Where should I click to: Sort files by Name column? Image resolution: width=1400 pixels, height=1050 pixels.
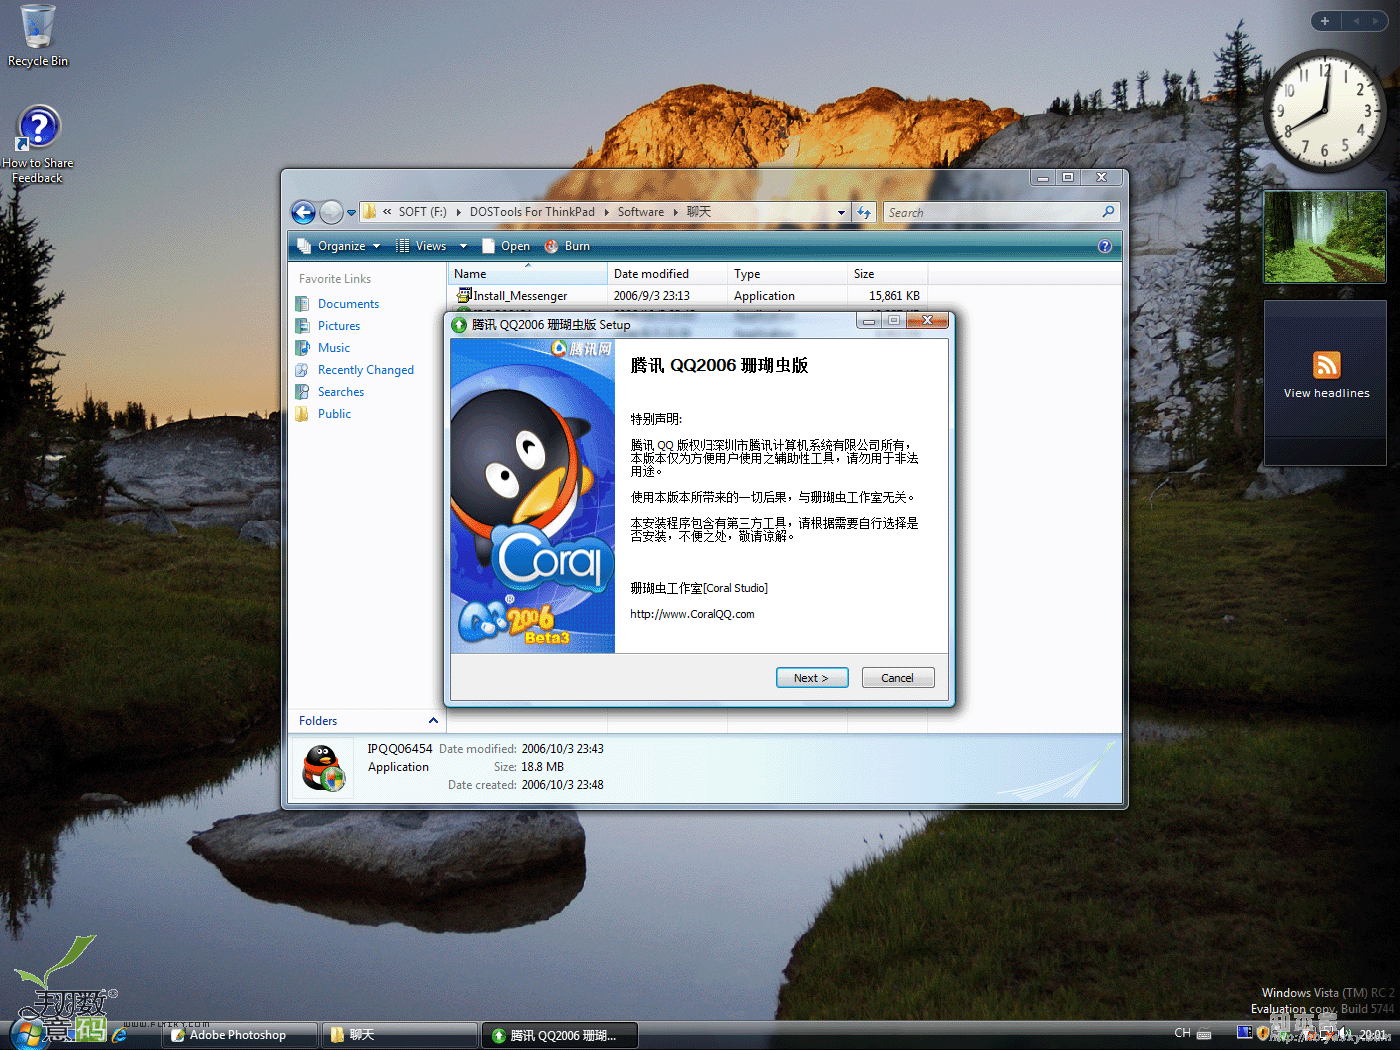tap(527, 274)
